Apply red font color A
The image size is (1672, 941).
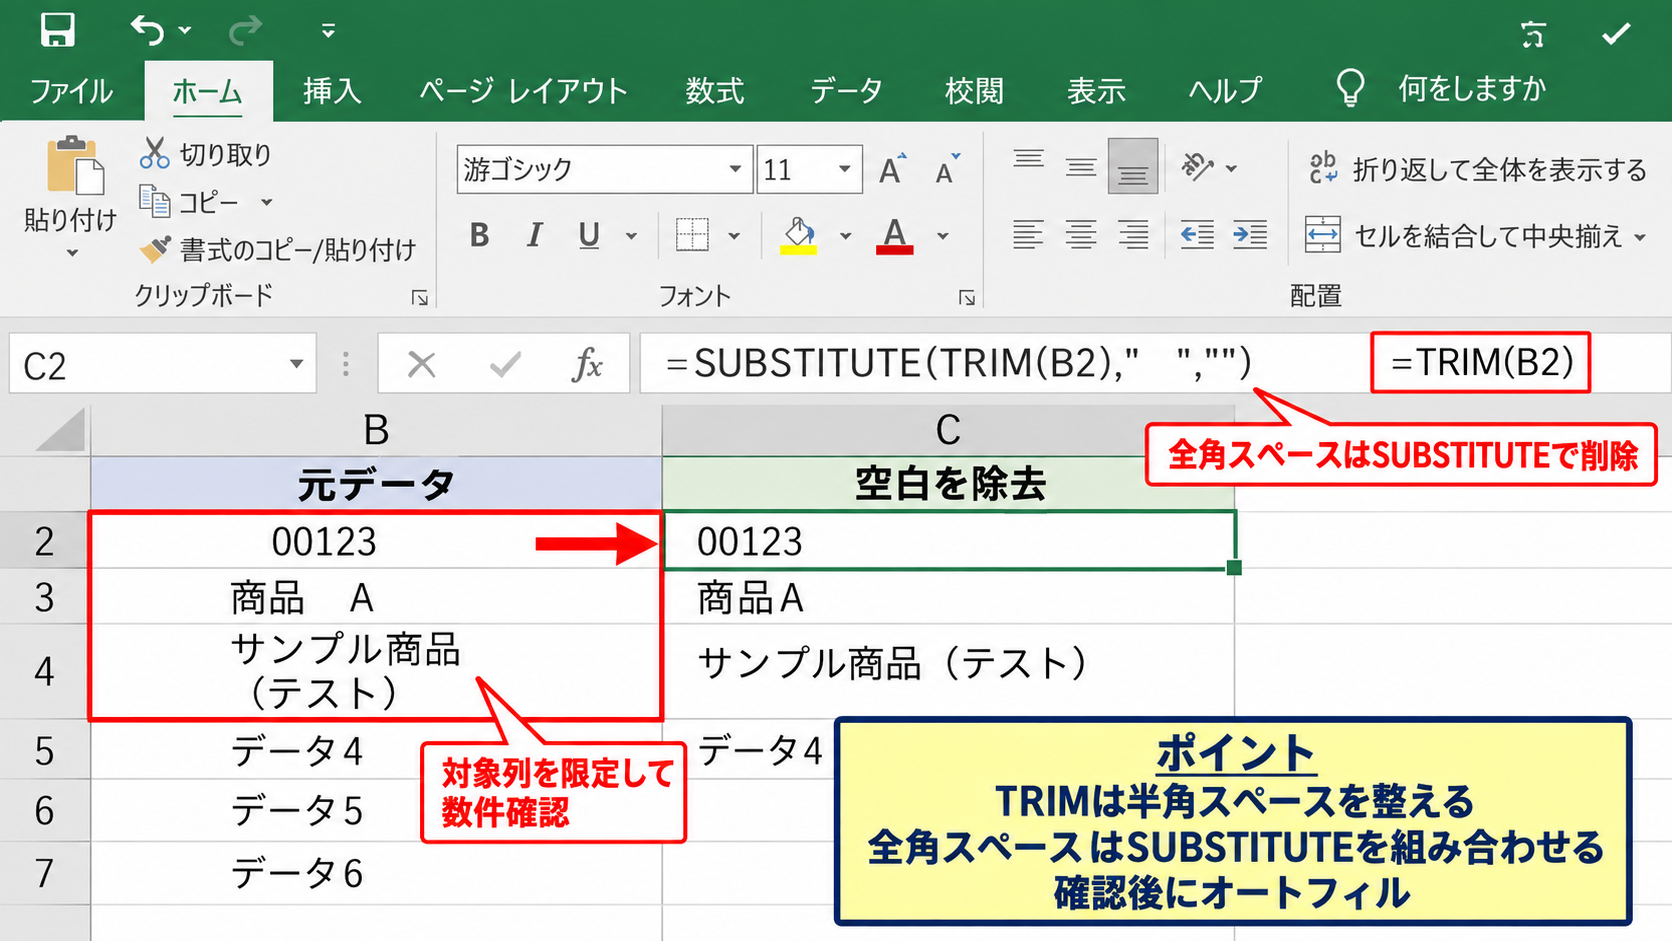[895, 236]
